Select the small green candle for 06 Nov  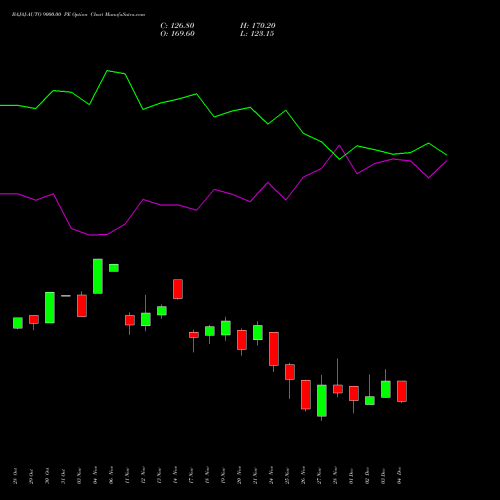tap(114, 268)
